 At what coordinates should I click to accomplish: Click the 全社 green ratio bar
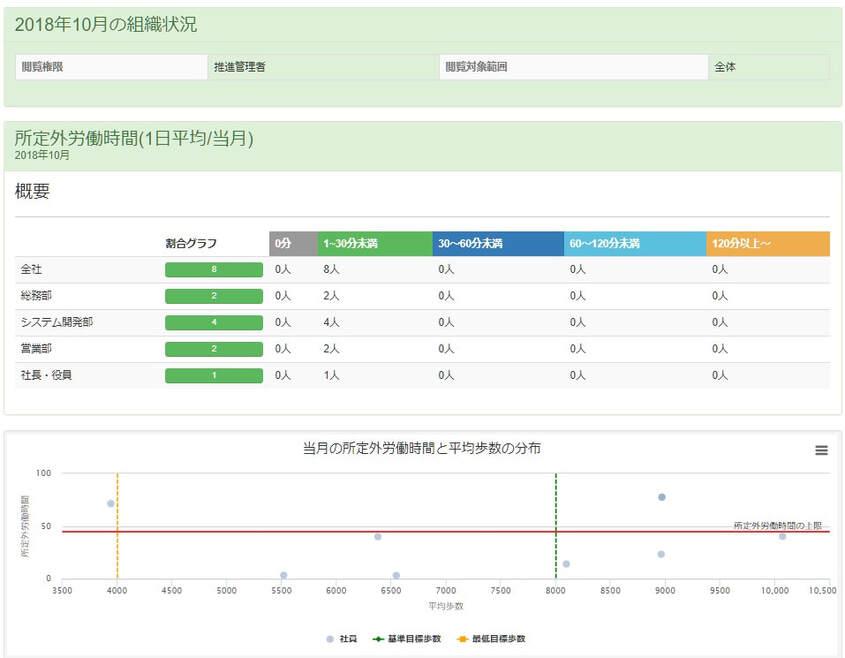(214, 269)
